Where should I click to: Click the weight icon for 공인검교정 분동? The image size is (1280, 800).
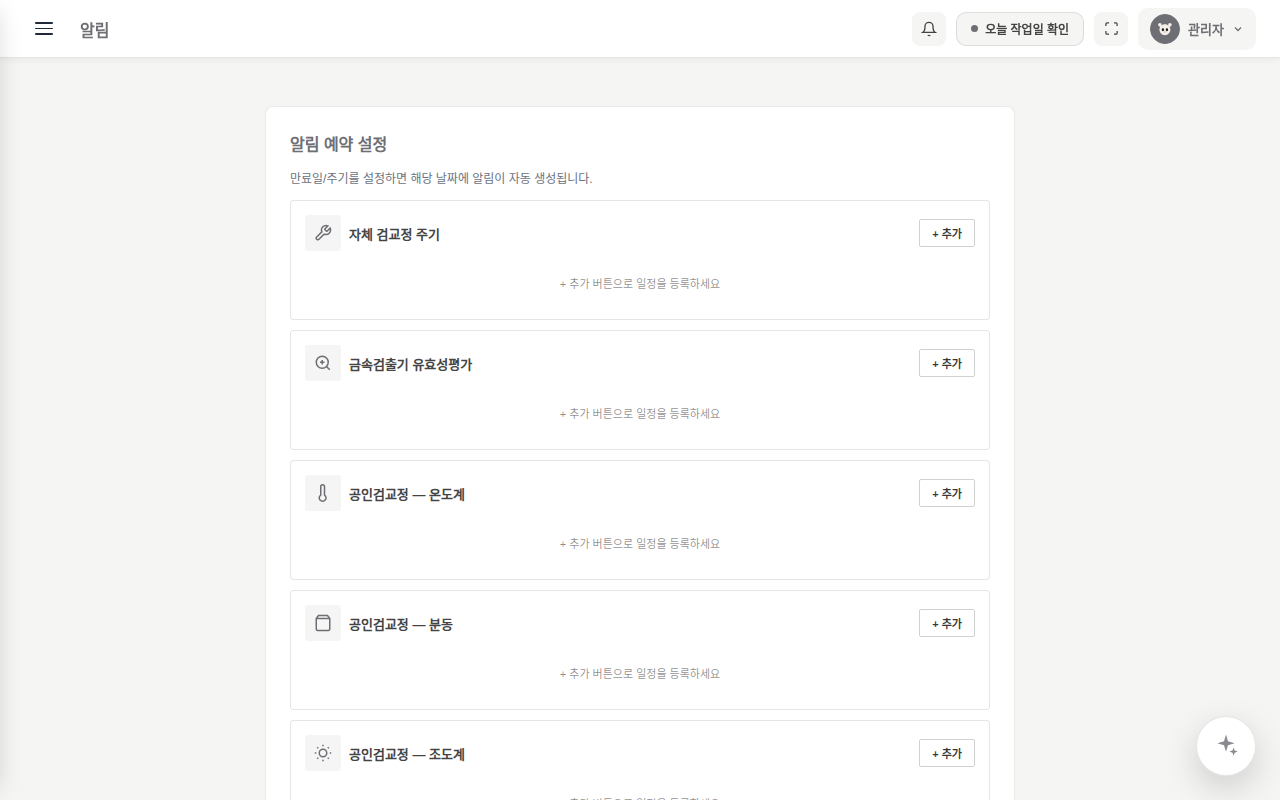pos(323,623)
